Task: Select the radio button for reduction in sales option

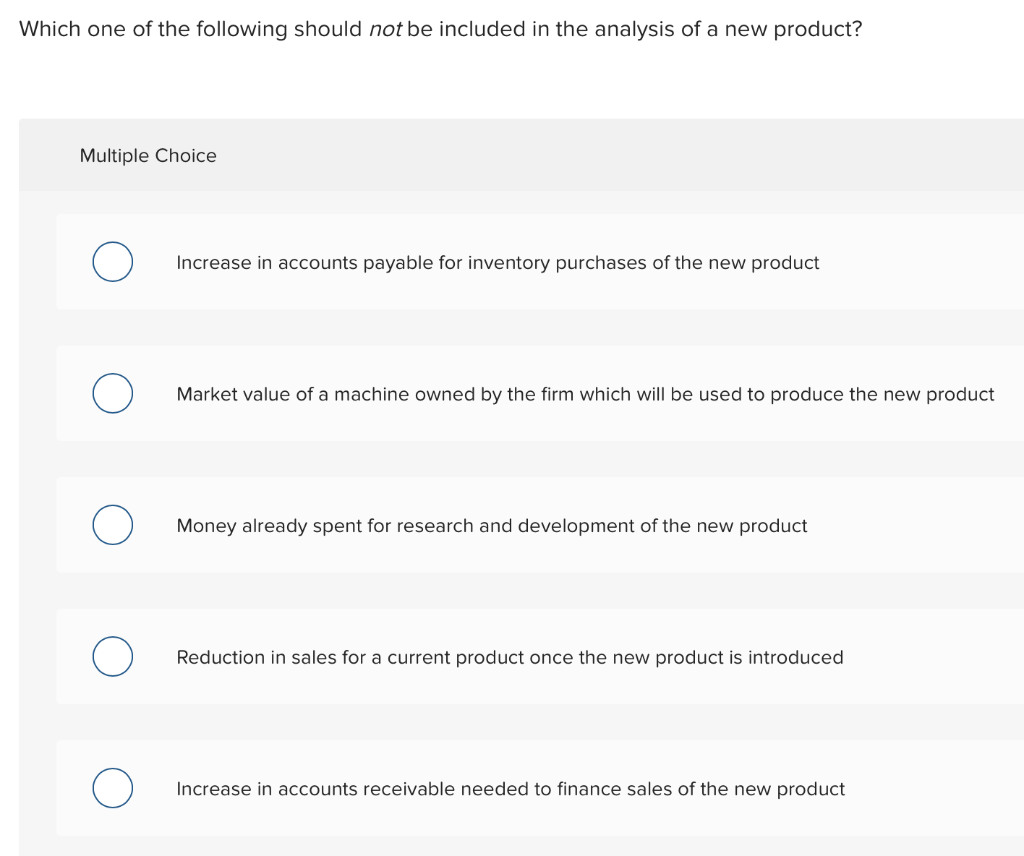Action: point(112,656)
